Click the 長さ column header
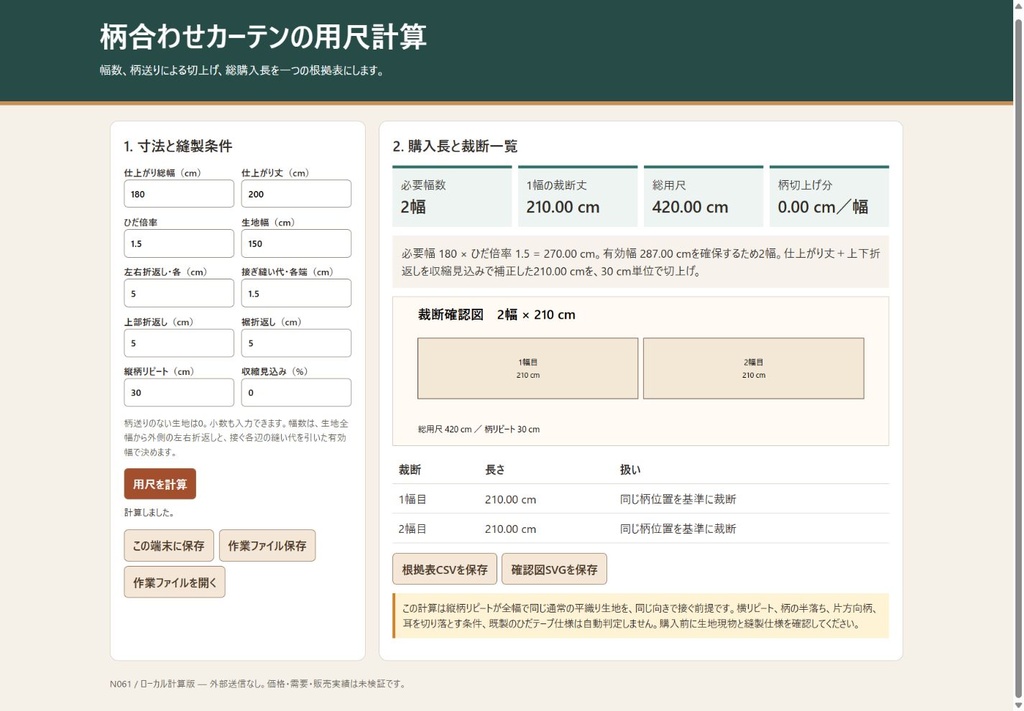This screenshot has height=711, width=1024. pyautogui.click(x=495, y=469)
